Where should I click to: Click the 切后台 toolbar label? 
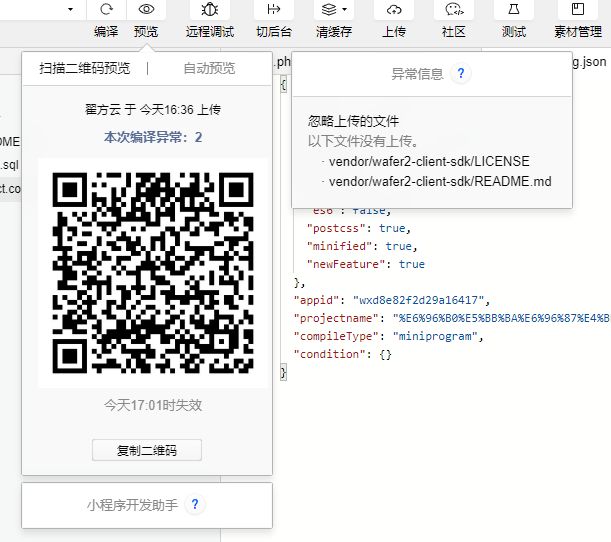point(274,32)
